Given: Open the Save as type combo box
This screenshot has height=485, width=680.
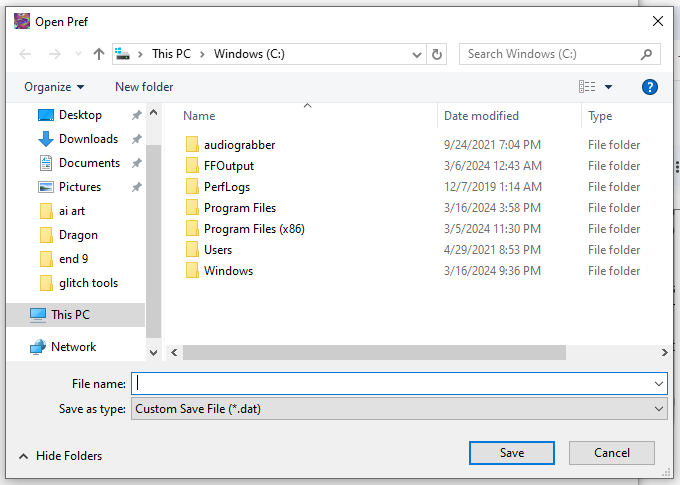Looking at the screenshot, I should pyautogui.click(x=399, y=409).
